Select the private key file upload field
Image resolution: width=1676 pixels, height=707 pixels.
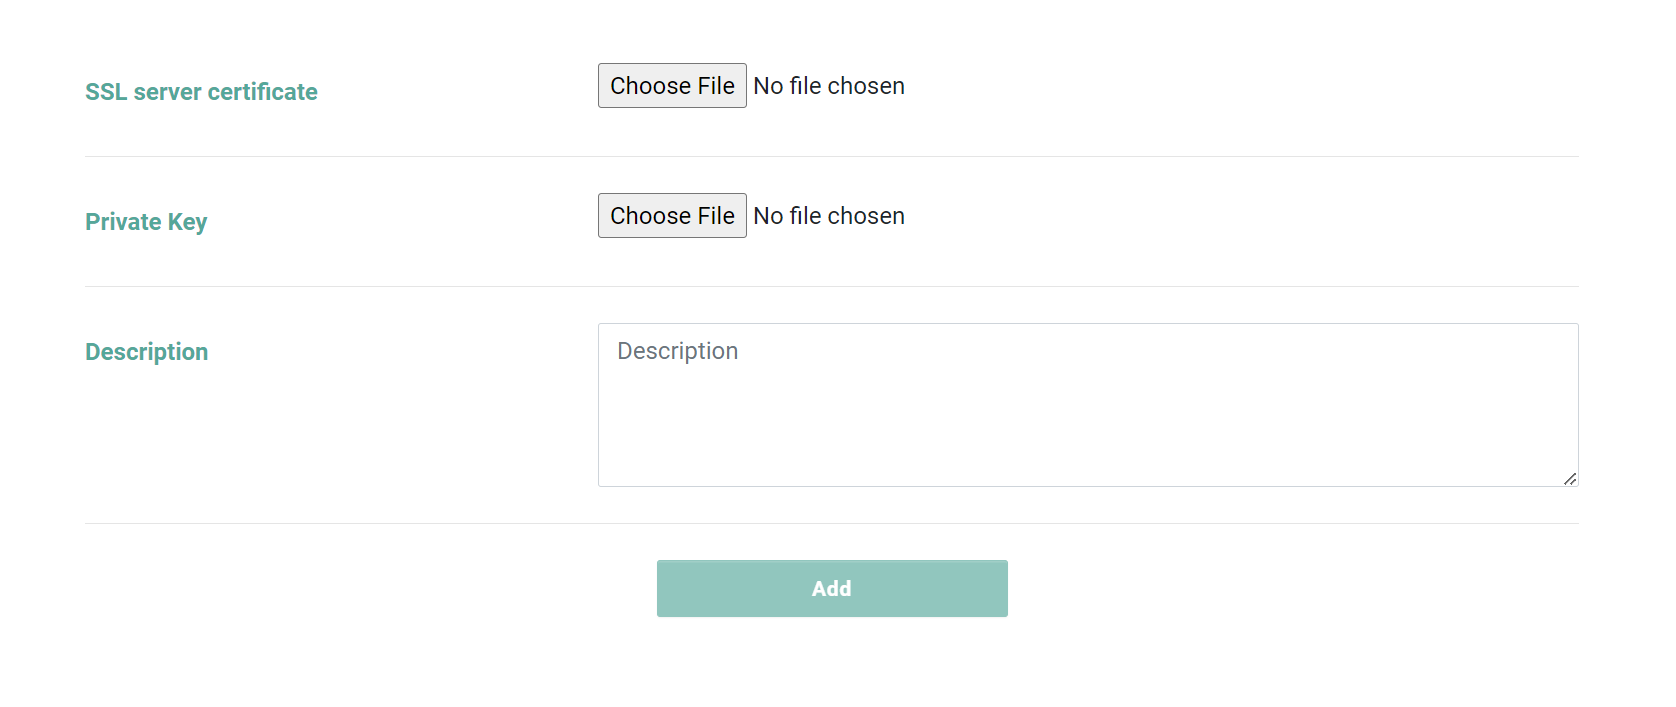752,216
